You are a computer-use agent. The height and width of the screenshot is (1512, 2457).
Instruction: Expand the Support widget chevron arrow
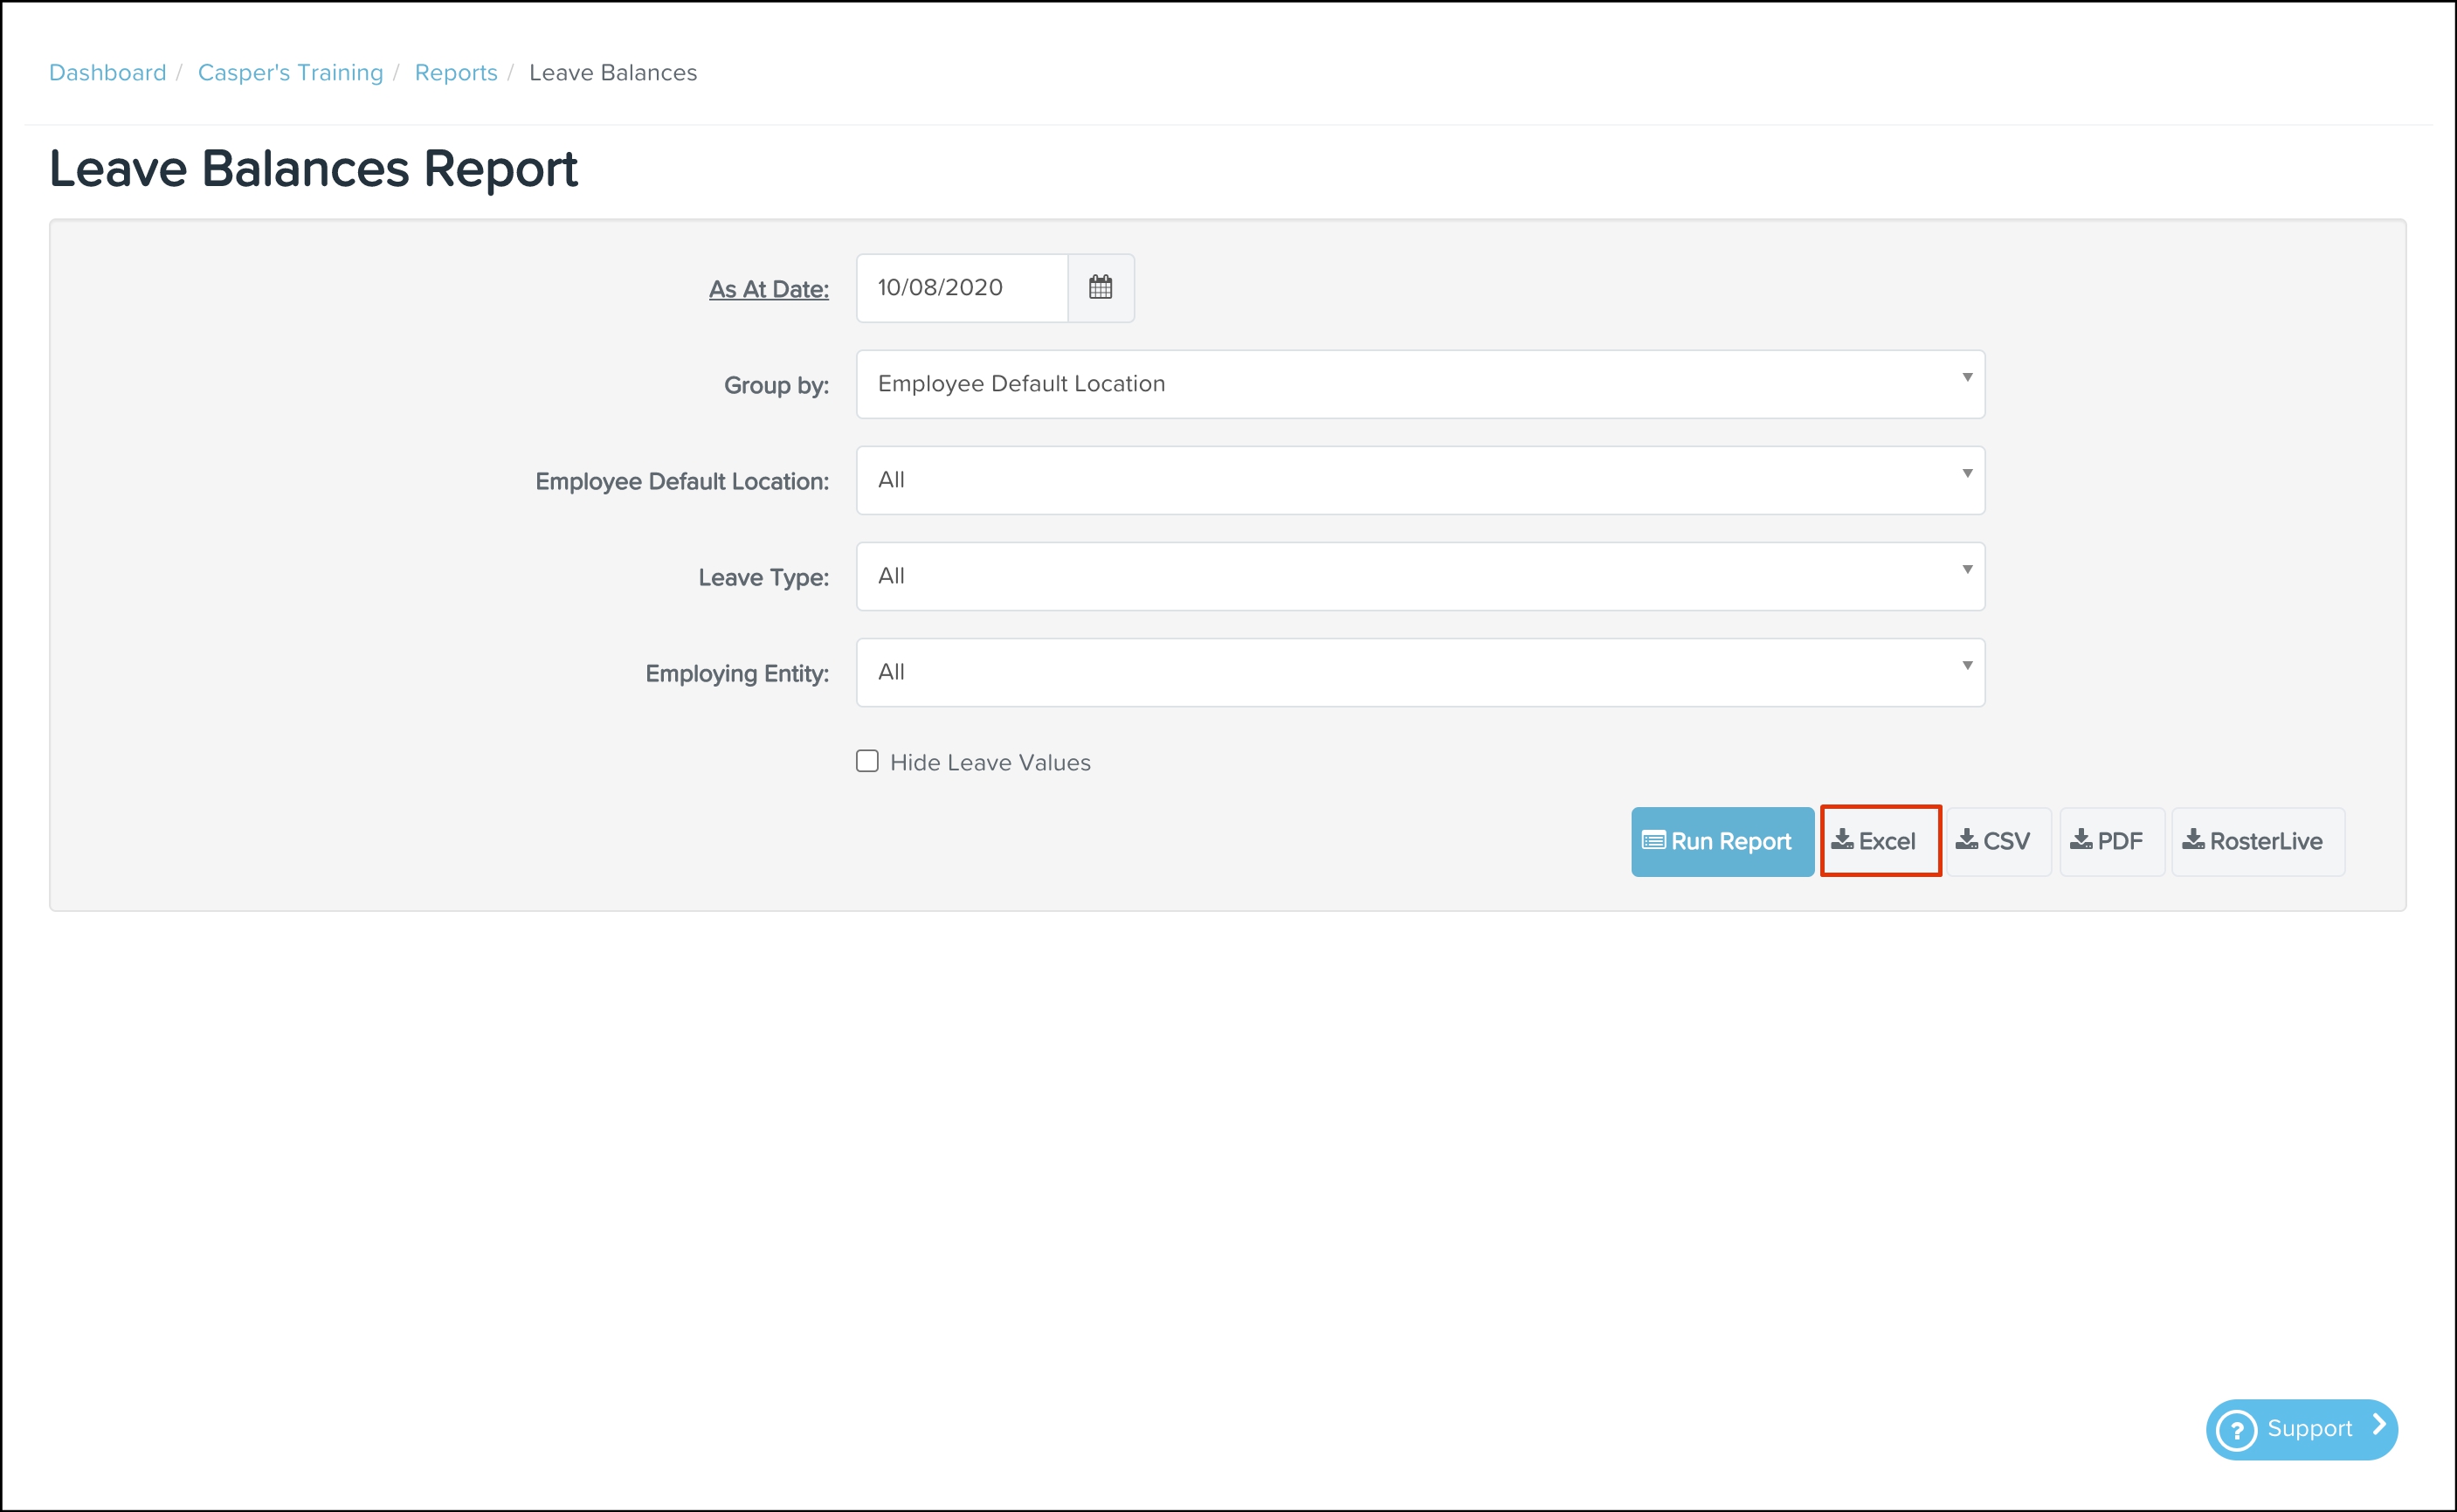click(x=2379, y=1426)
